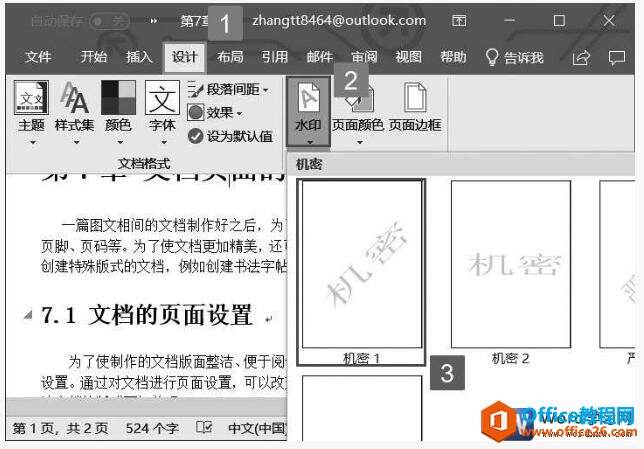Select the 设计 (Design) ribbon tab
This screenshot has height=449, width=644.
click(184, 57)
